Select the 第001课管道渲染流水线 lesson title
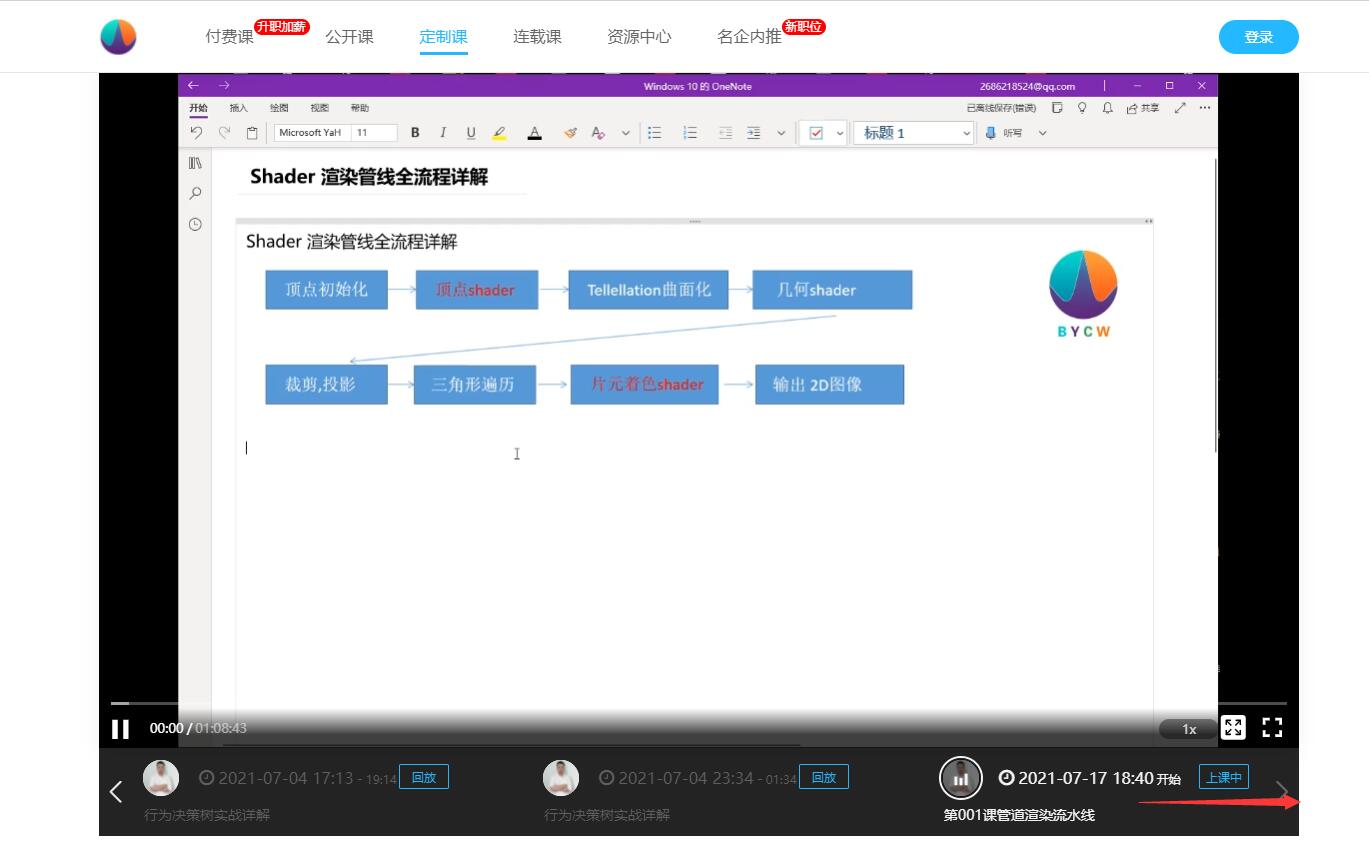Image resolution: width=1369 pixels, height=843 pixels. coord(1019,815)
